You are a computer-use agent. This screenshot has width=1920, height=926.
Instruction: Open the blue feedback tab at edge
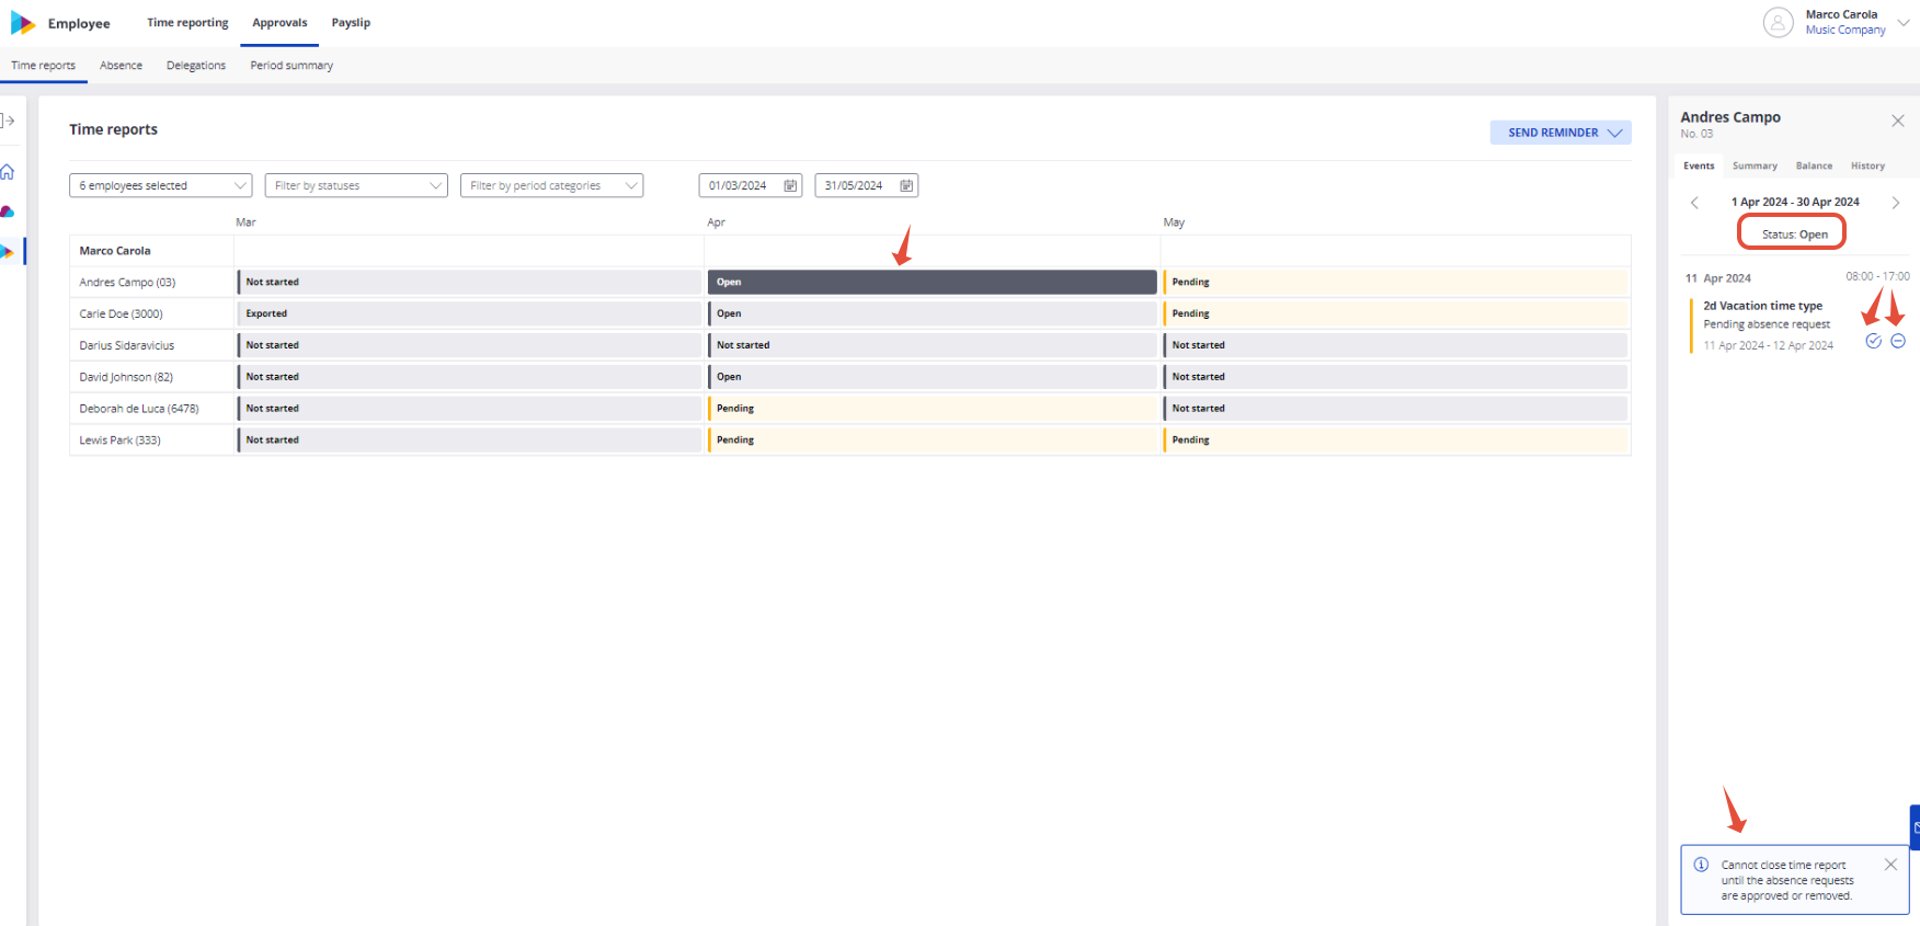pos(1914,828)
